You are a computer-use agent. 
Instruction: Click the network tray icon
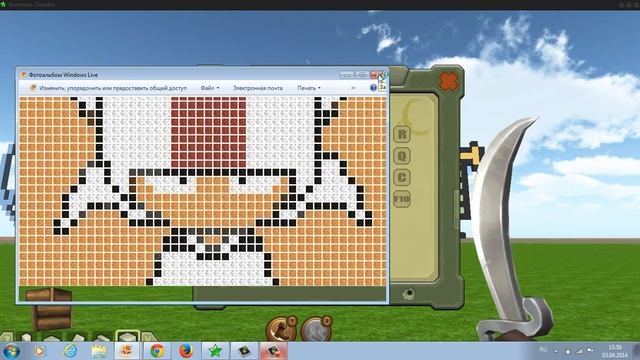(579, 351)
